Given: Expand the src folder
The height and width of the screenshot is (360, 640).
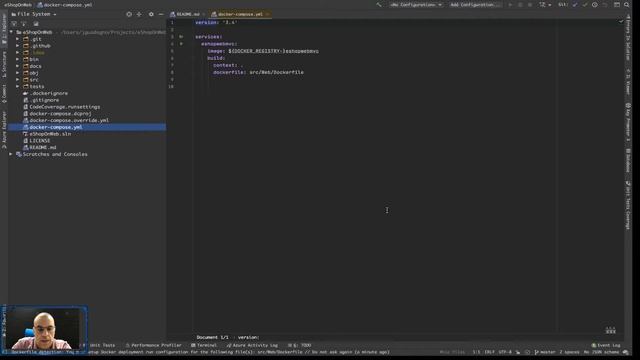Looking at the screenshot, I should click(18, 80).
